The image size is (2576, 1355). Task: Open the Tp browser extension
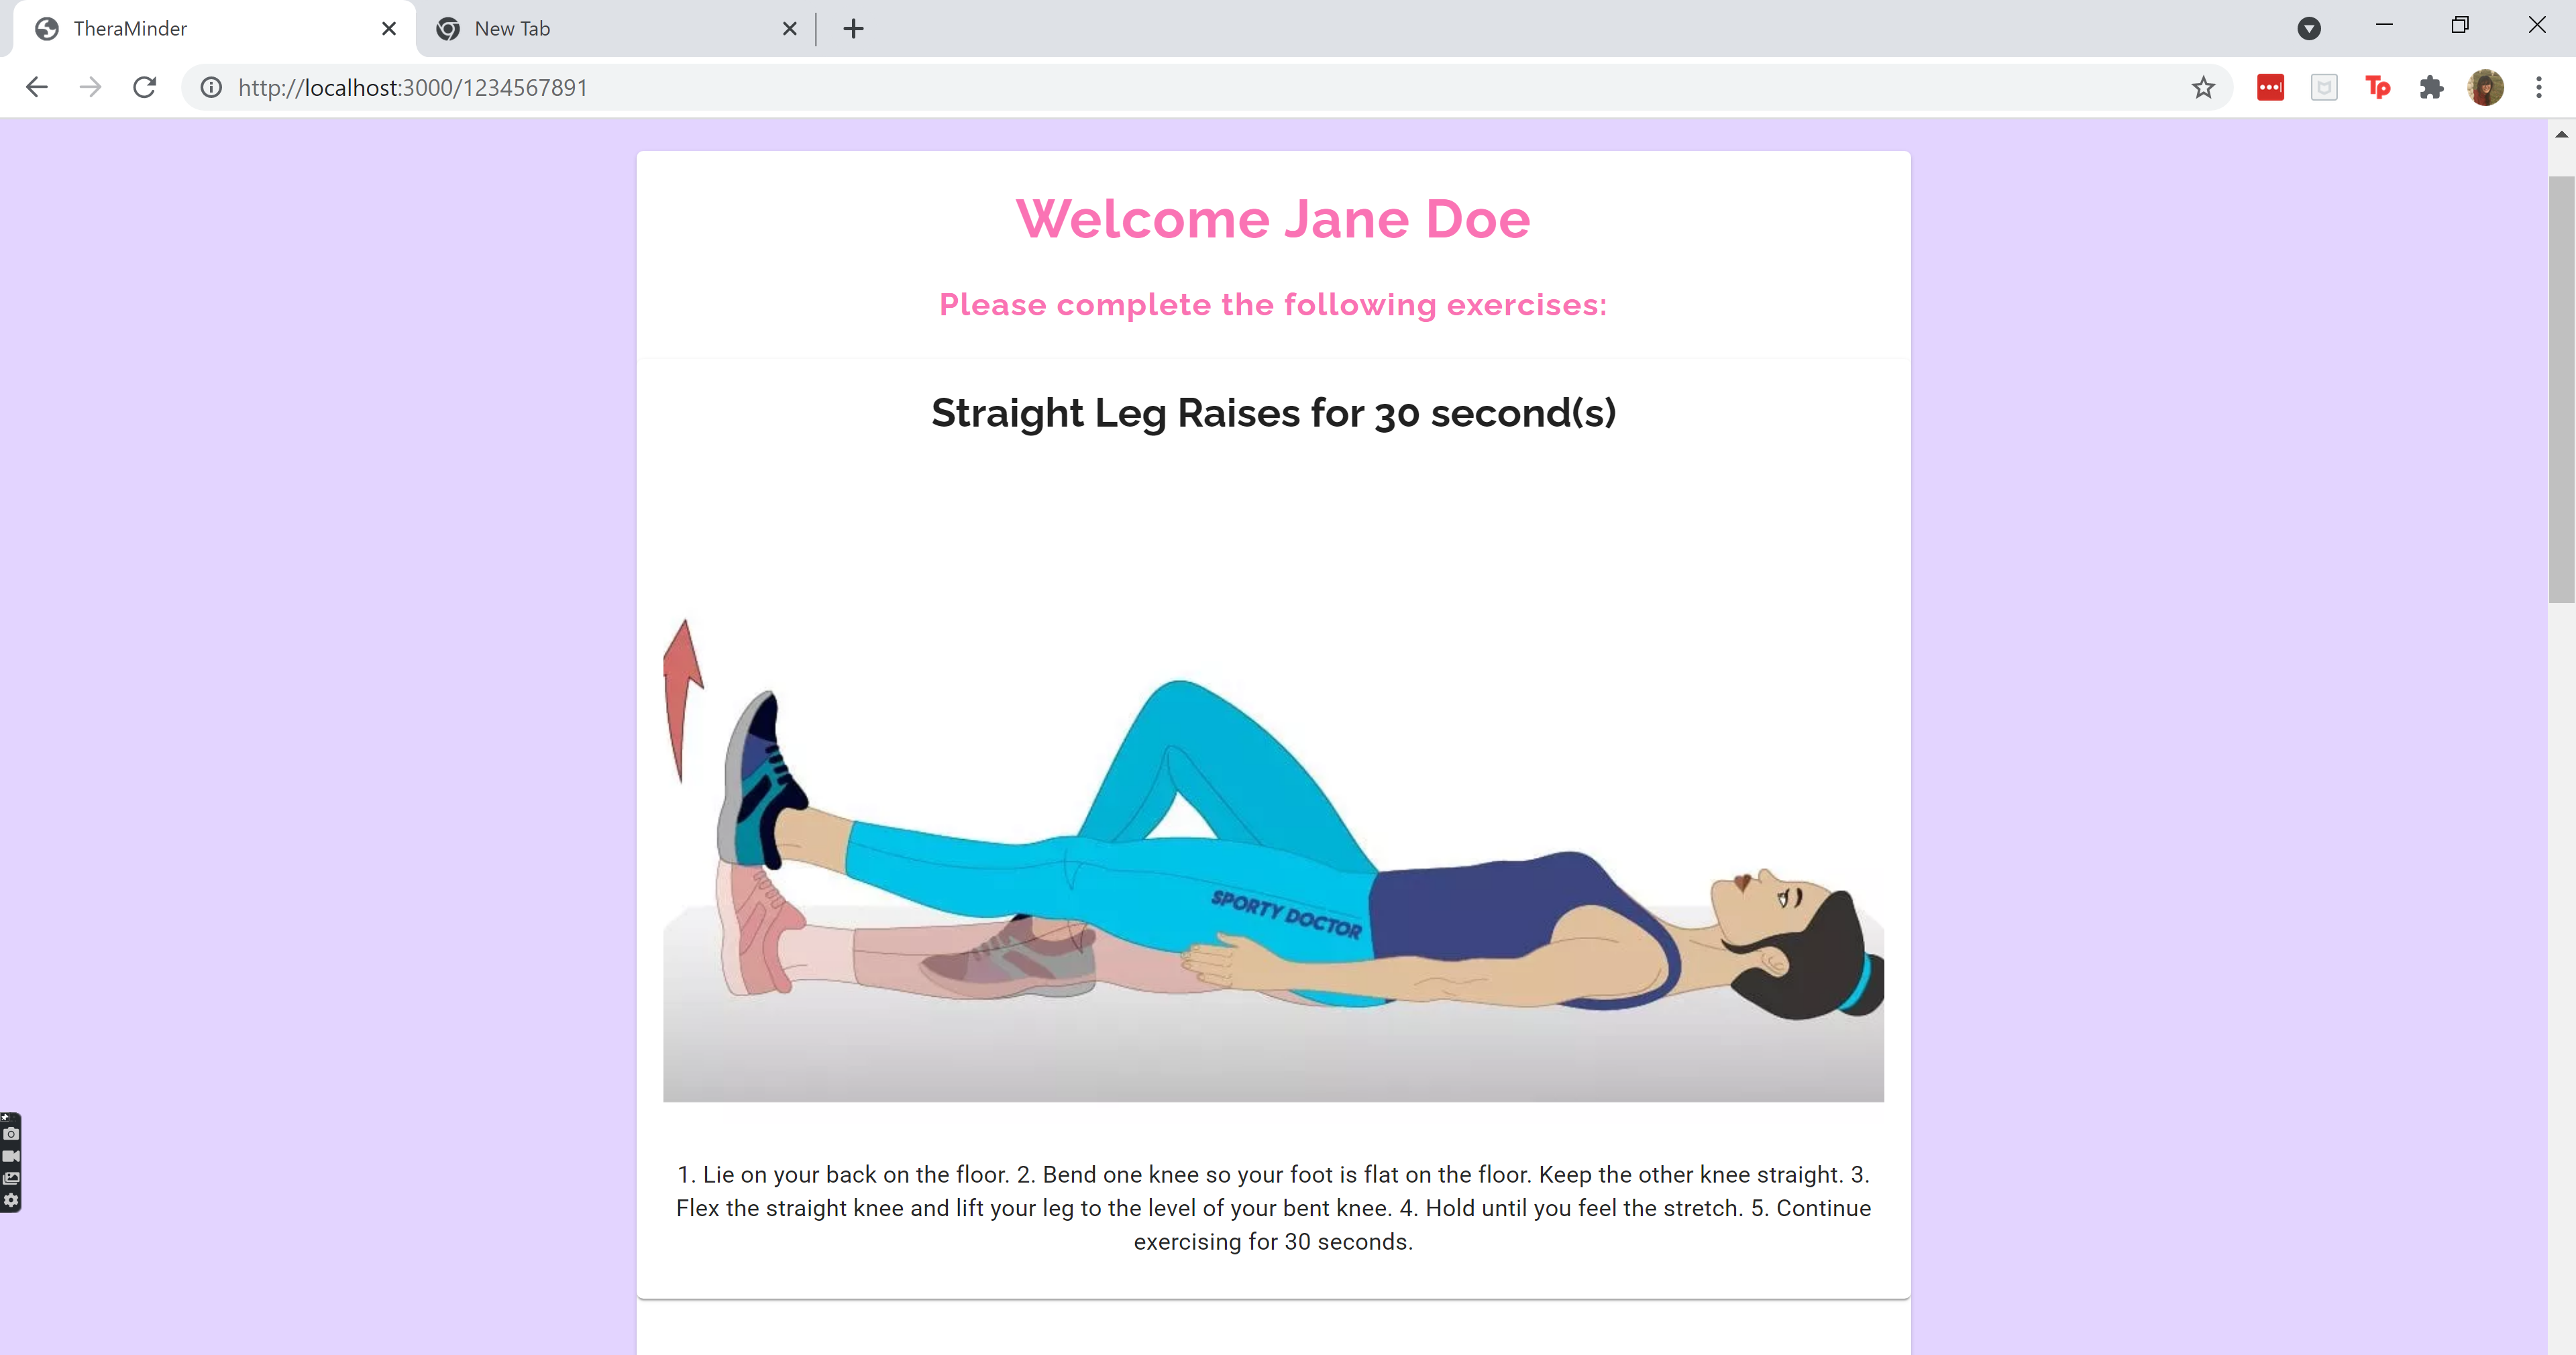[x=2378, y=88]
